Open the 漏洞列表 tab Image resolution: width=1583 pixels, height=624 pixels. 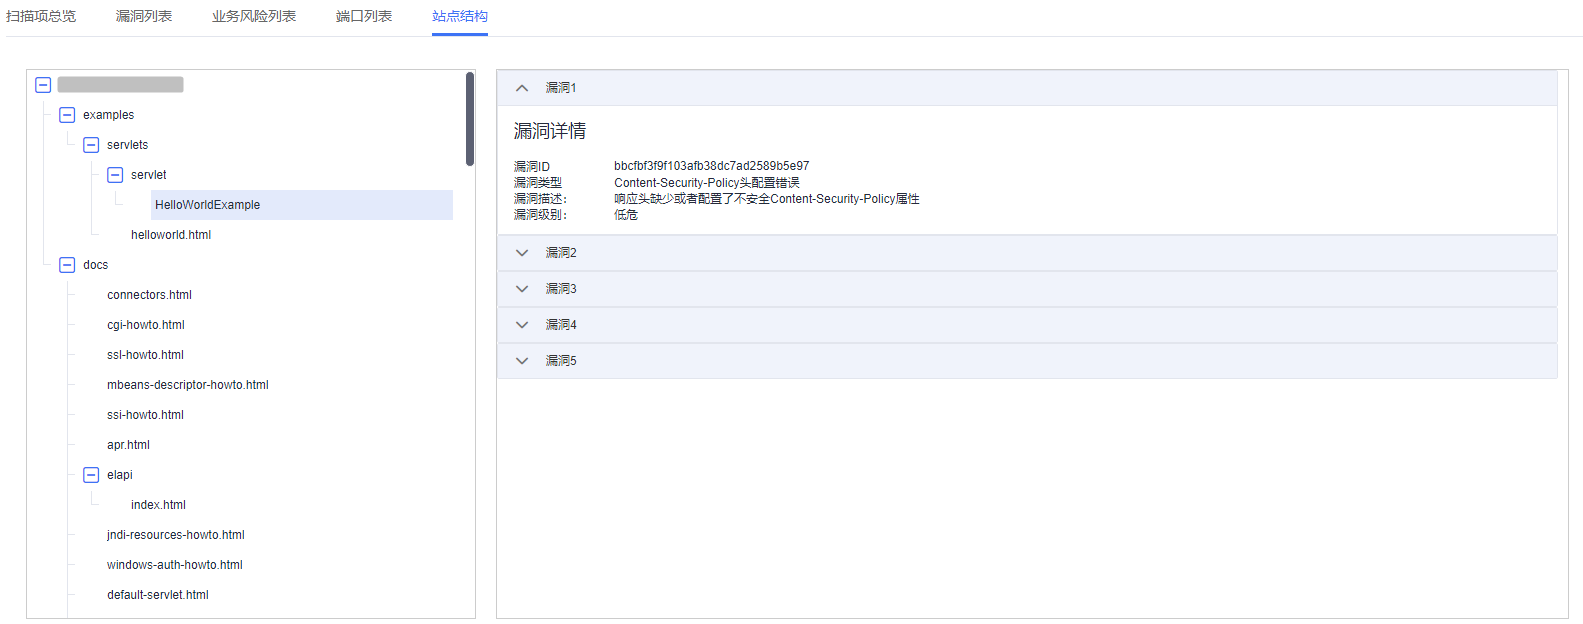144,16
